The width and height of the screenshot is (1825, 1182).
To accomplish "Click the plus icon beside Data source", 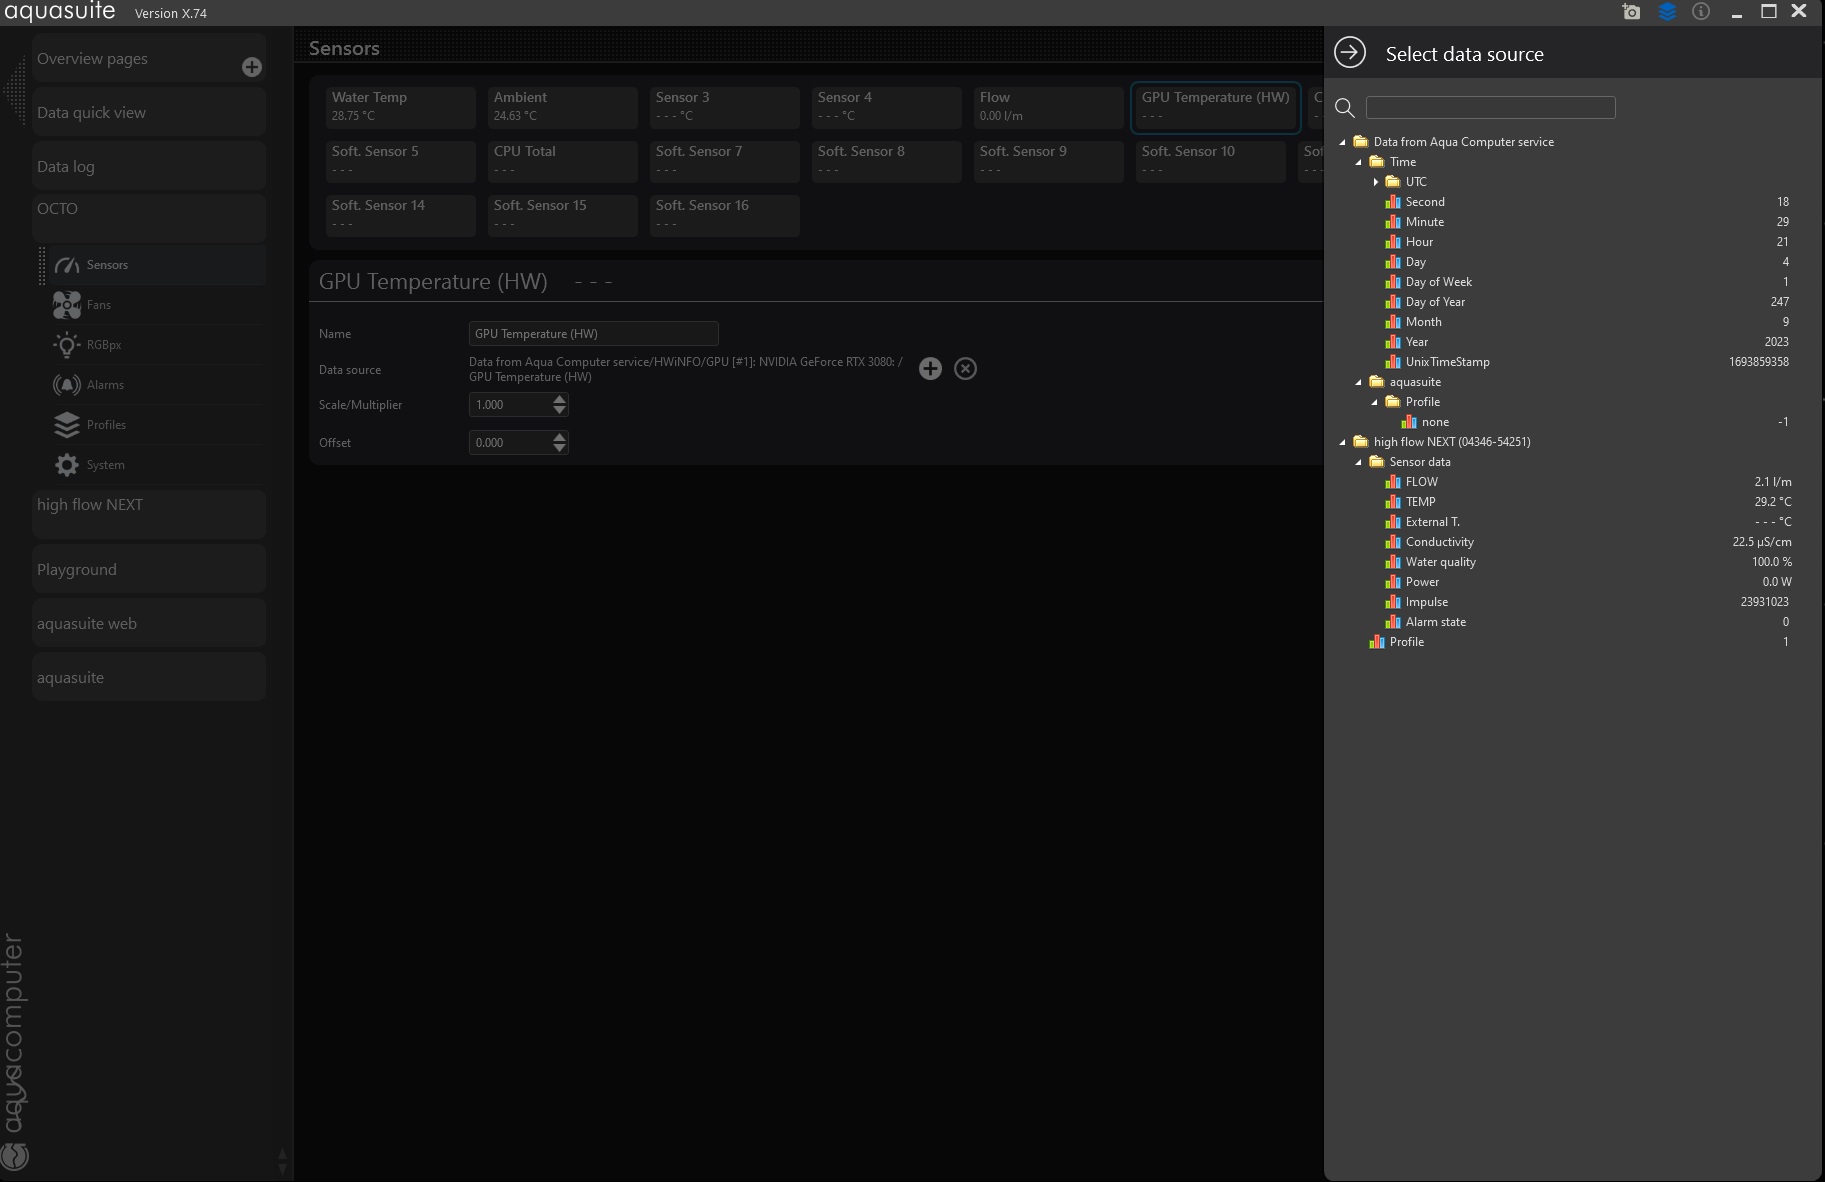I will (x=930, y=369).
